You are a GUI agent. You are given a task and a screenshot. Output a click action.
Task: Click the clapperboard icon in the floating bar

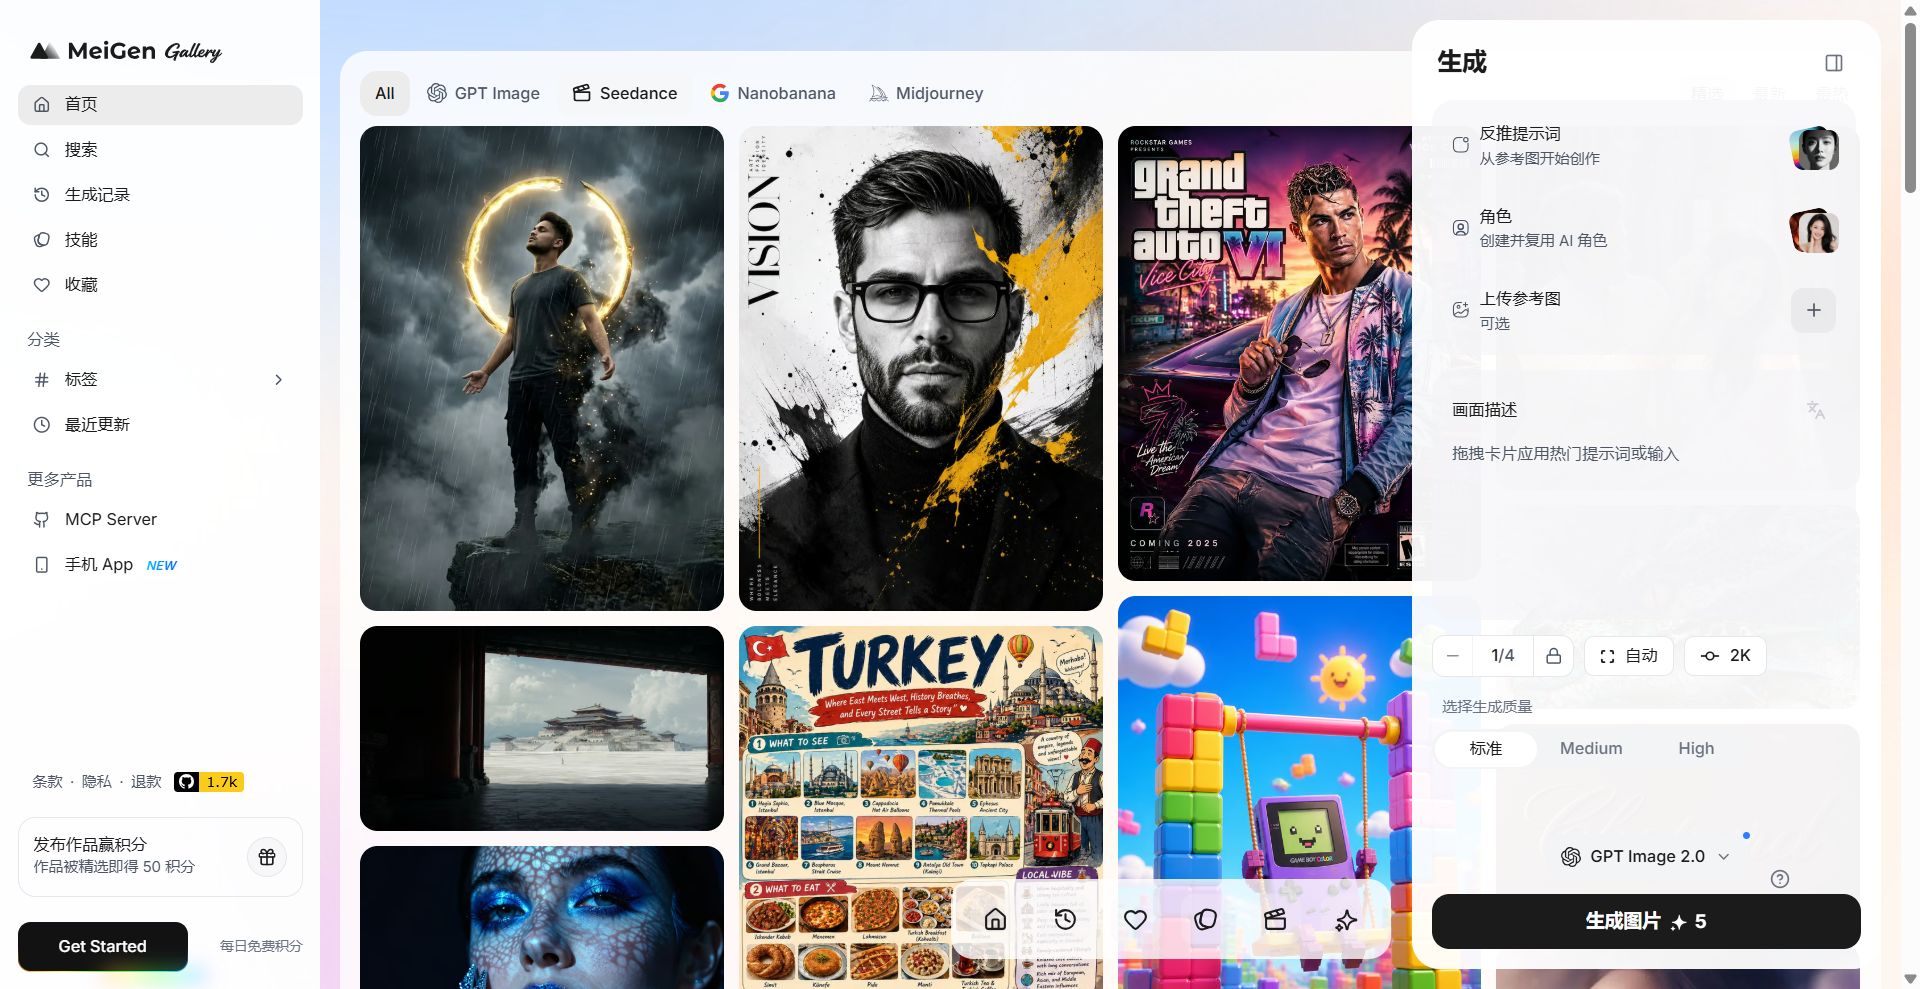point(1275,920)
